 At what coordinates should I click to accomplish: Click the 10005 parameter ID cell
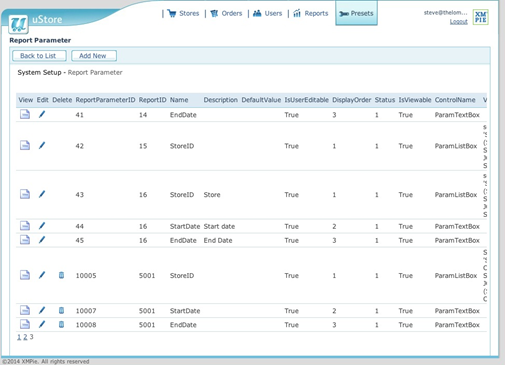click(86, 276)
